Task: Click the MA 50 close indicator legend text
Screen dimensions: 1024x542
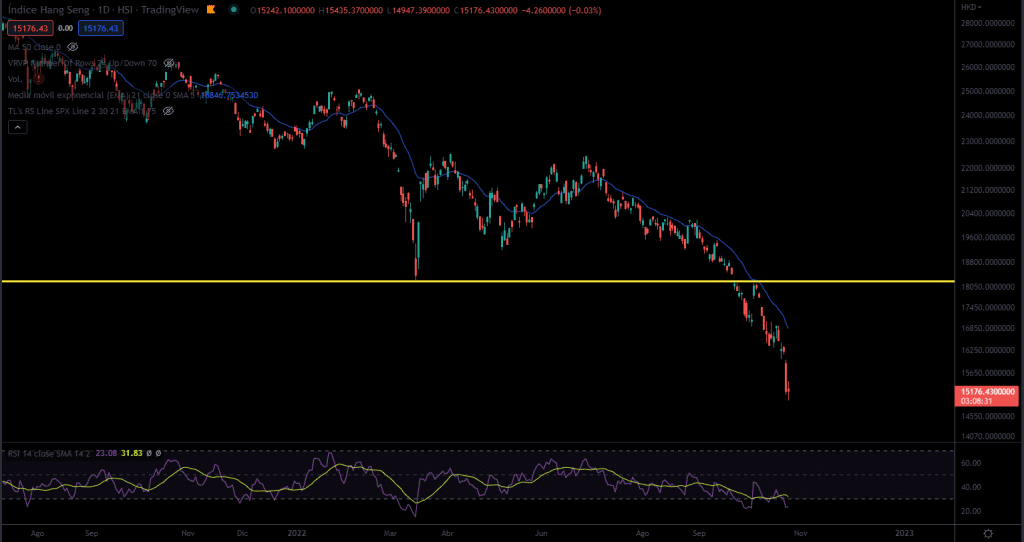Action: (x=34, y=47)
